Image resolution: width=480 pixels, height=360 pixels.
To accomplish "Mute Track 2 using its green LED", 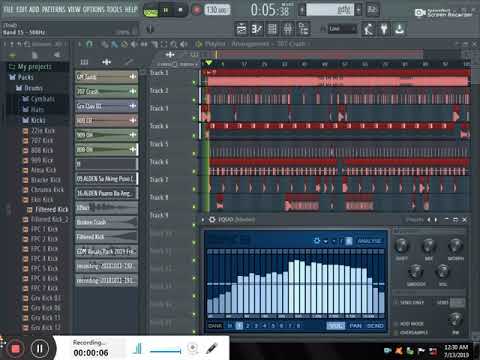I will (194, 100).
